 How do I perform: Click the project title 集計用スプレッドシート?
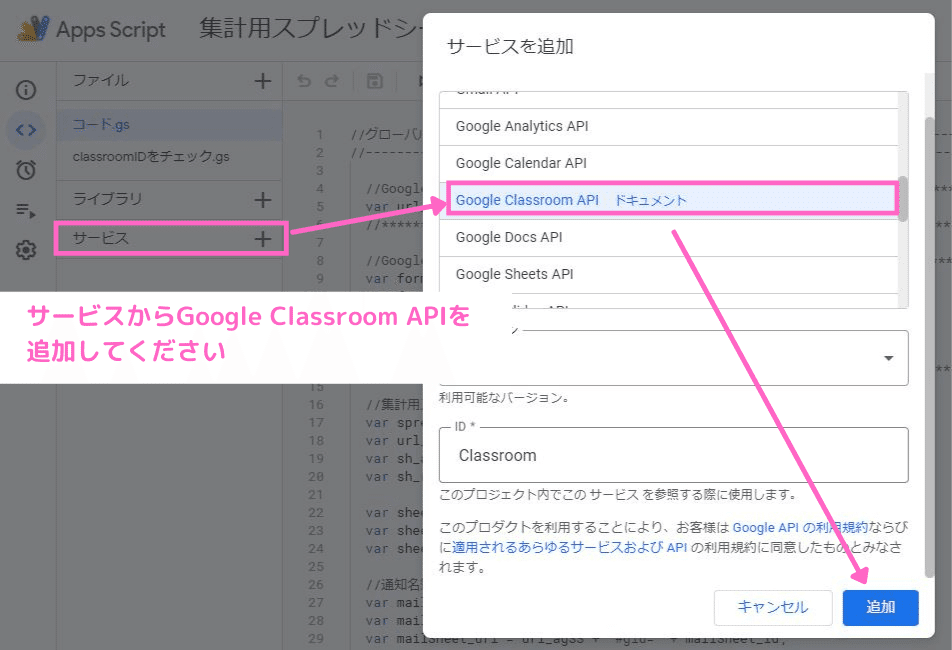[311, 29]
